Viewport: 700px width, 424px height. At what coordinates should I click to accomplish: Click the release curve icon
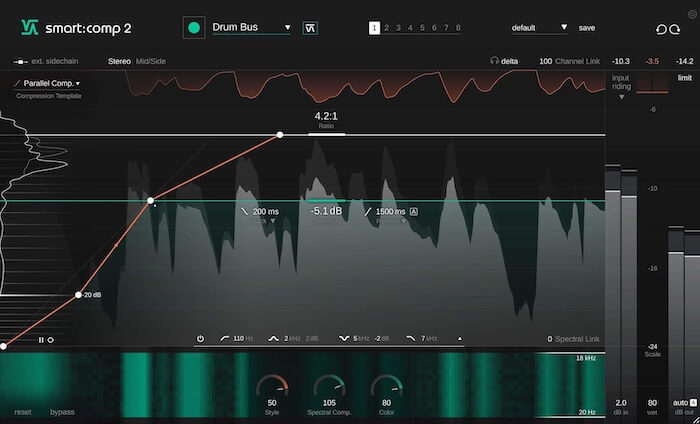[x=368, y=212]
